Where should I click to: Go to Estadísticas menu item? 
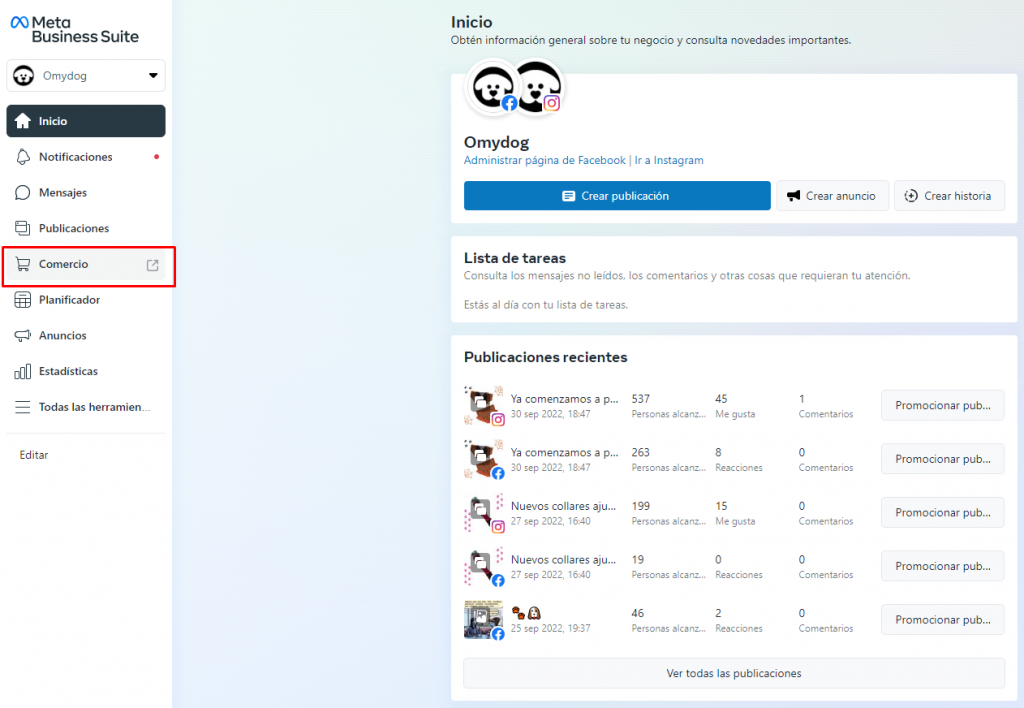pos(86,371)
